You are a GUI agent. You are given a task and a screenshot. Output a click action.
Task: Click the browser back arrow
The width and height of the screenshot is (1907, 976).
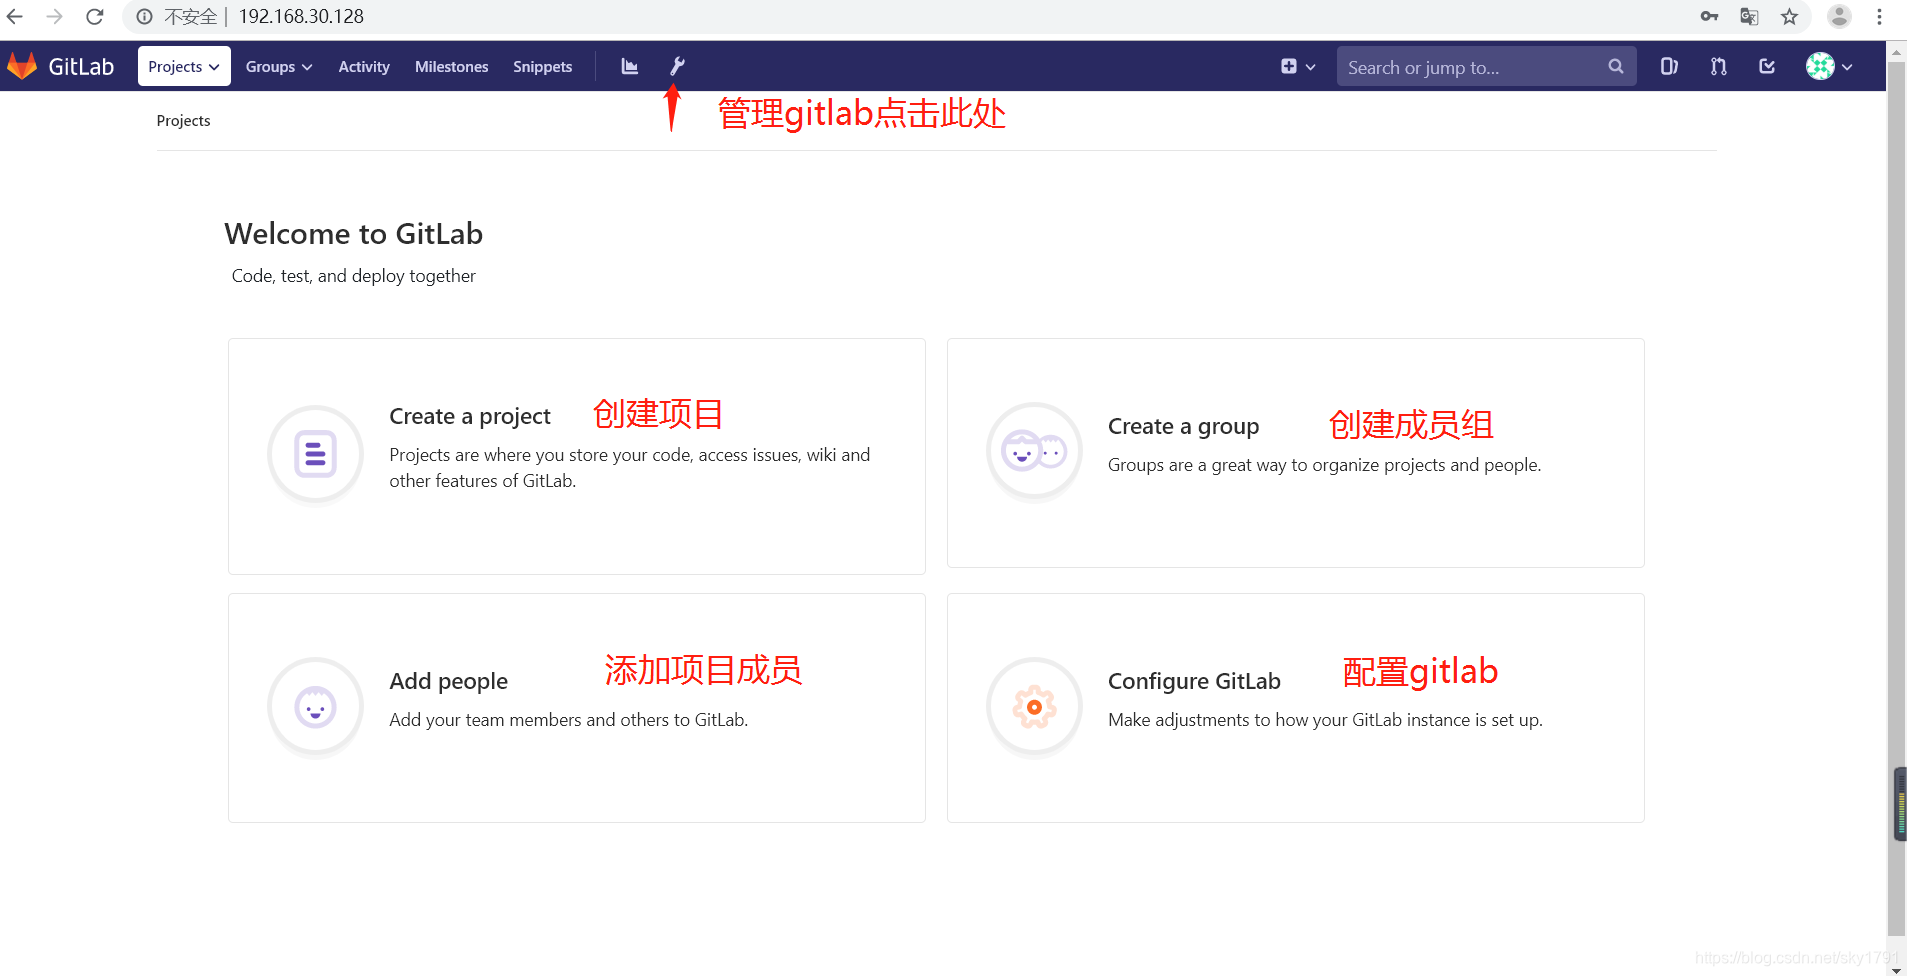coord(15,17)
